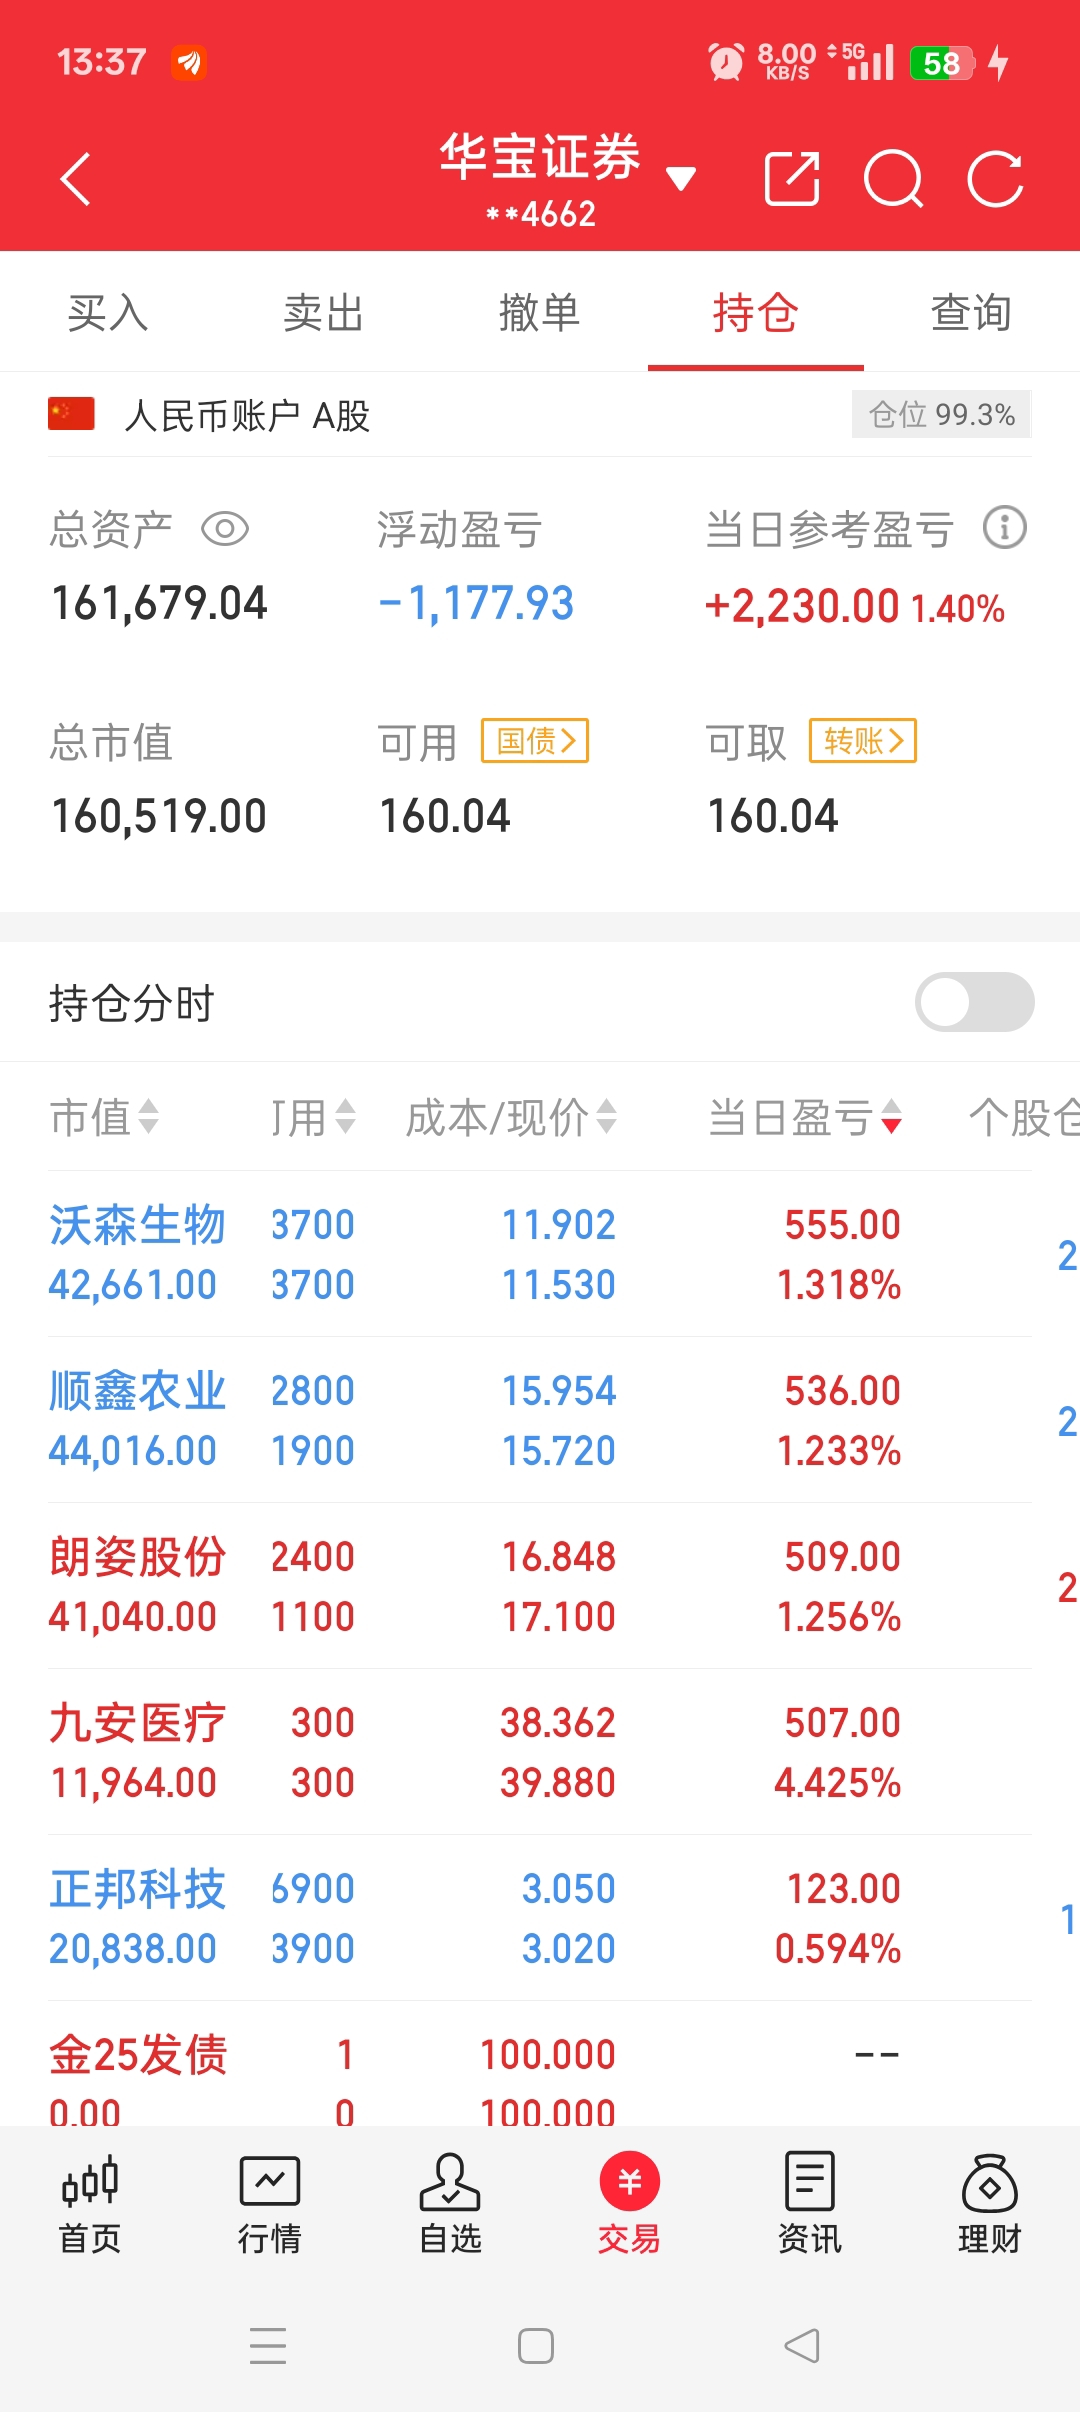
Task: Open the share/export icon in header
Action: tap(792, 179)
